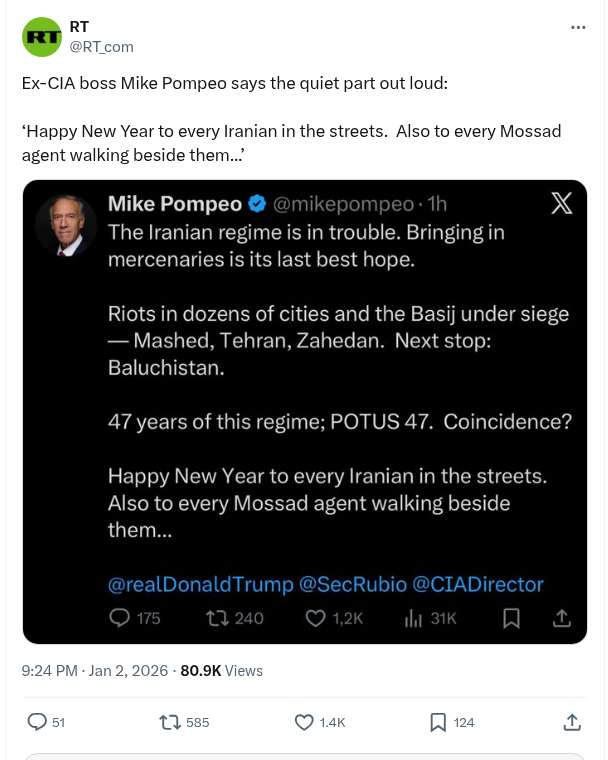Bookmark RT's post with the bookmark icon
The height and width of the screenshot is (760, 608).
pyautogui.click(x=438, y=722)
